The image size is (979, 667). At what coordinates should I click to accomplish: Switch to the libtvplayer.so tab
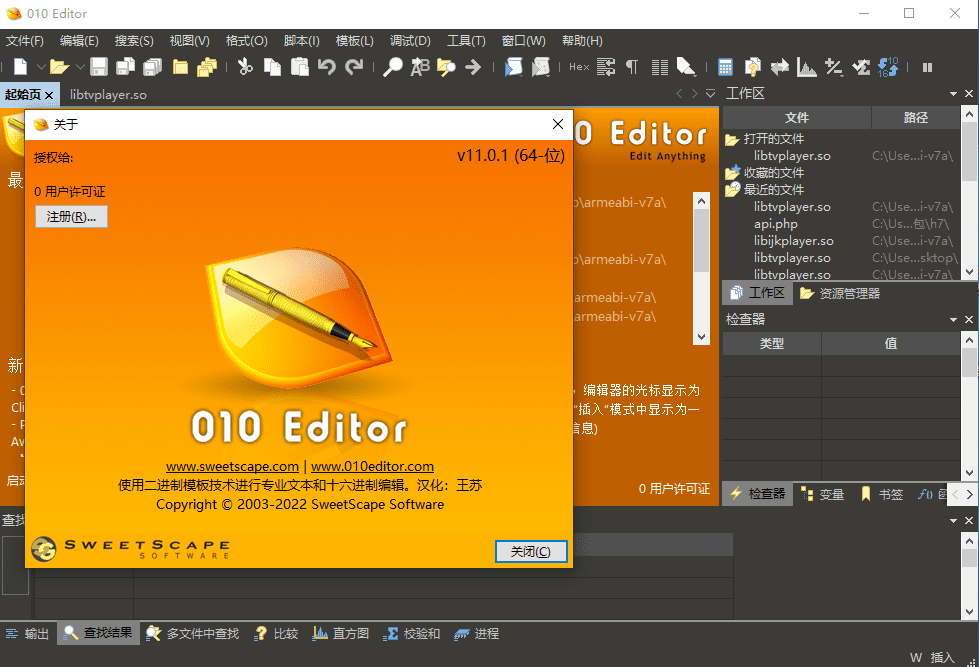(x=108, y=94)
